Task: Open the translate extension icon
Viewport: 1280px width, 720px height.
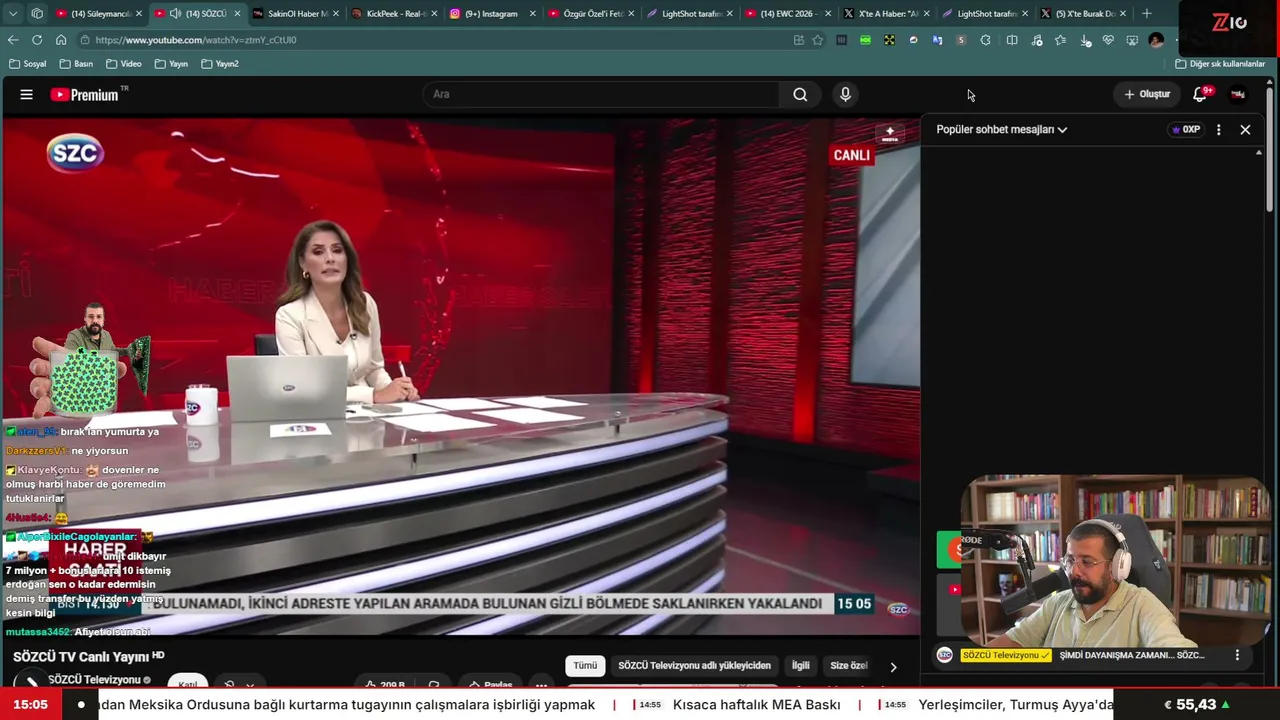Action: (x=937, y=40)
